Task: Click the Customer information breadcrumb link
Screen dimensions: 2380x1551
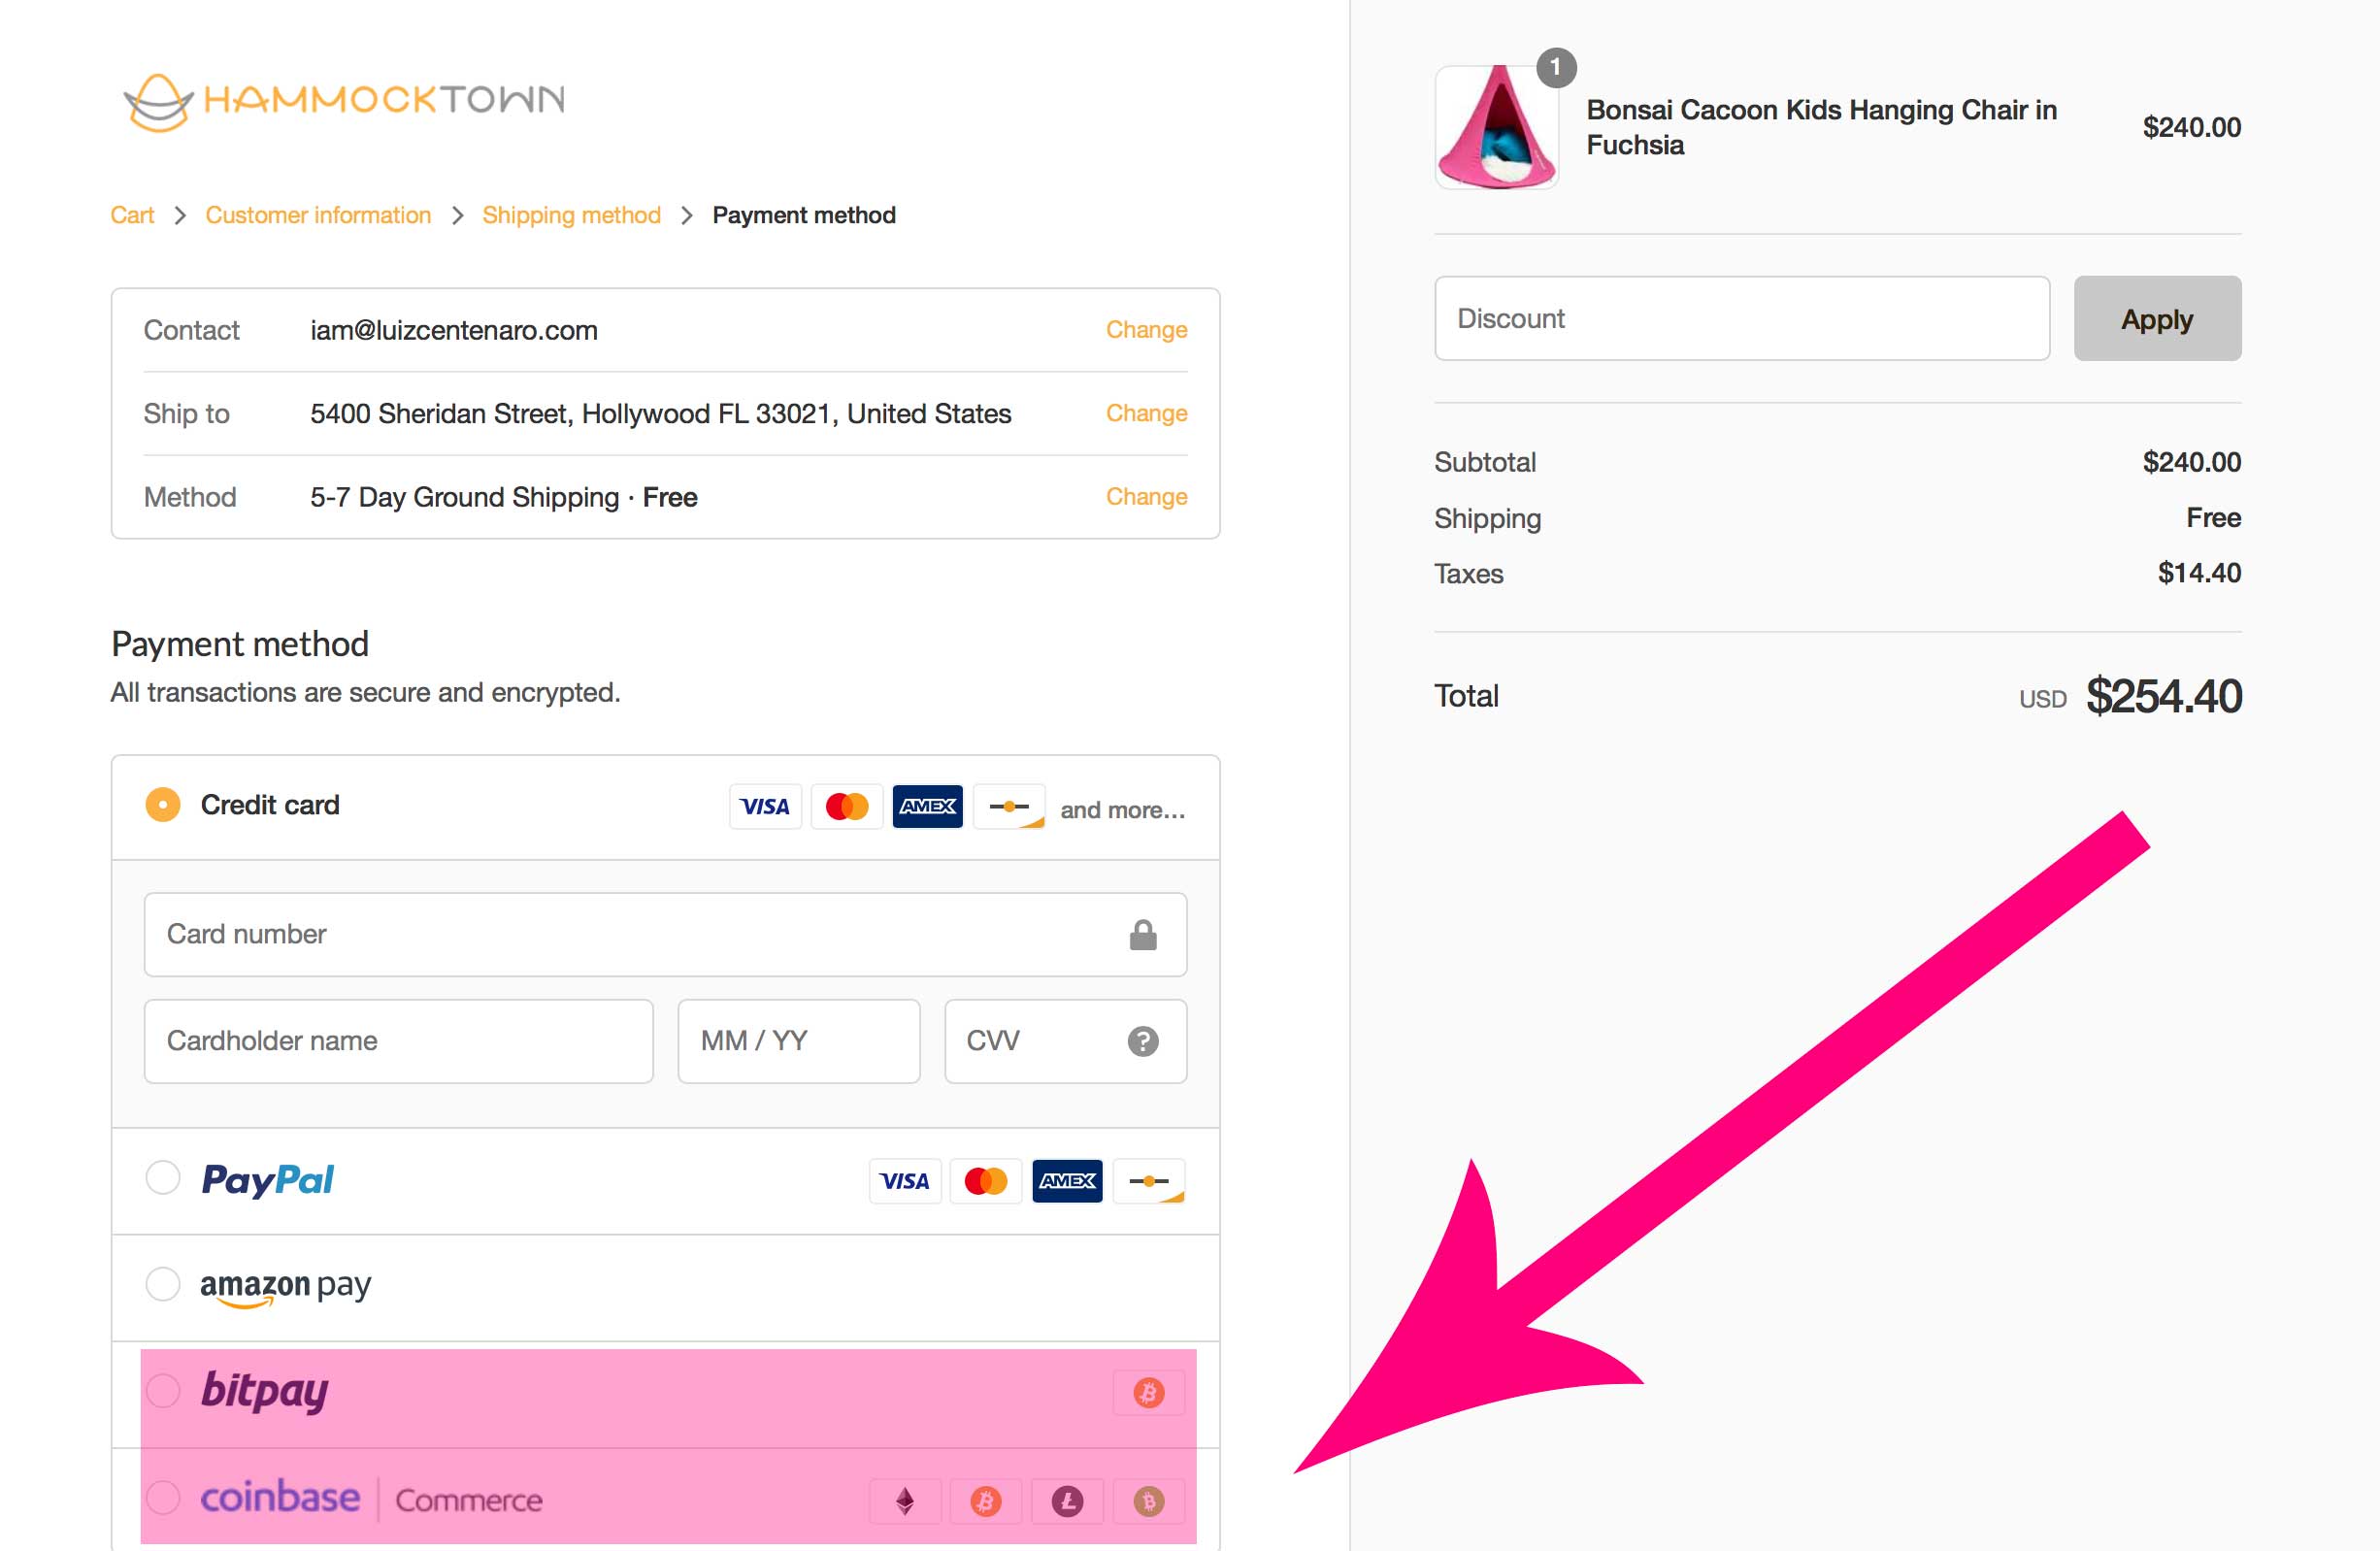Action: (317, 215)
